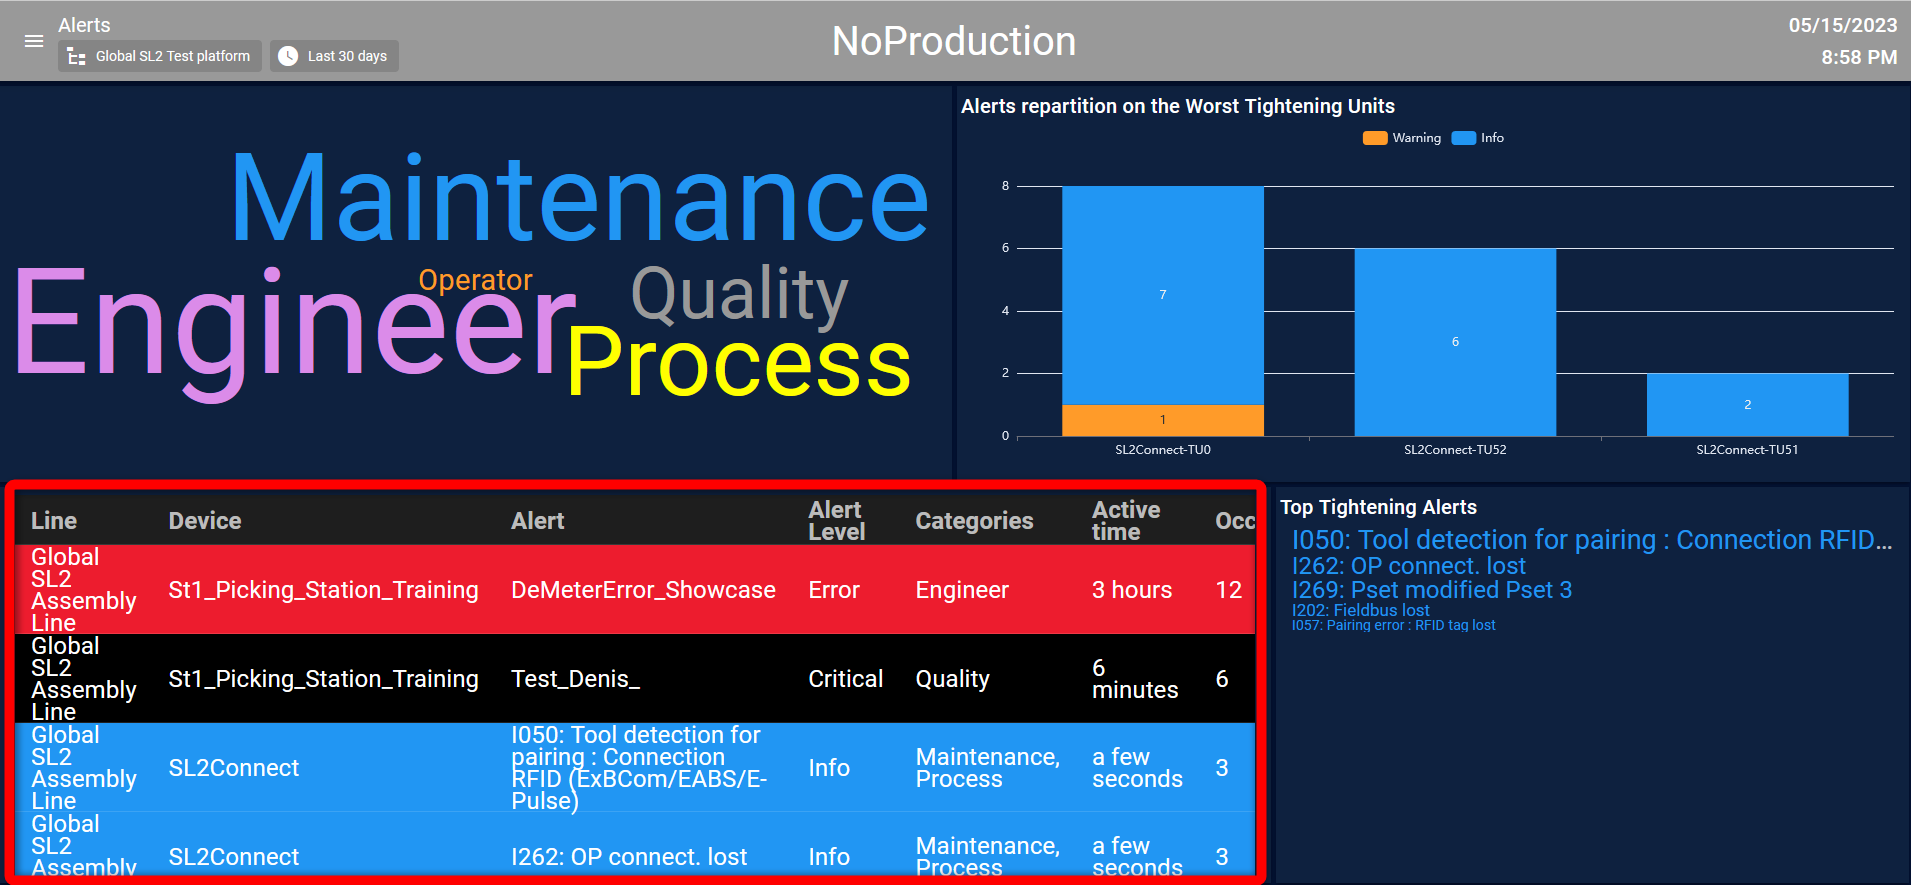Sort table by Device column header

click(x=205, y=521)
